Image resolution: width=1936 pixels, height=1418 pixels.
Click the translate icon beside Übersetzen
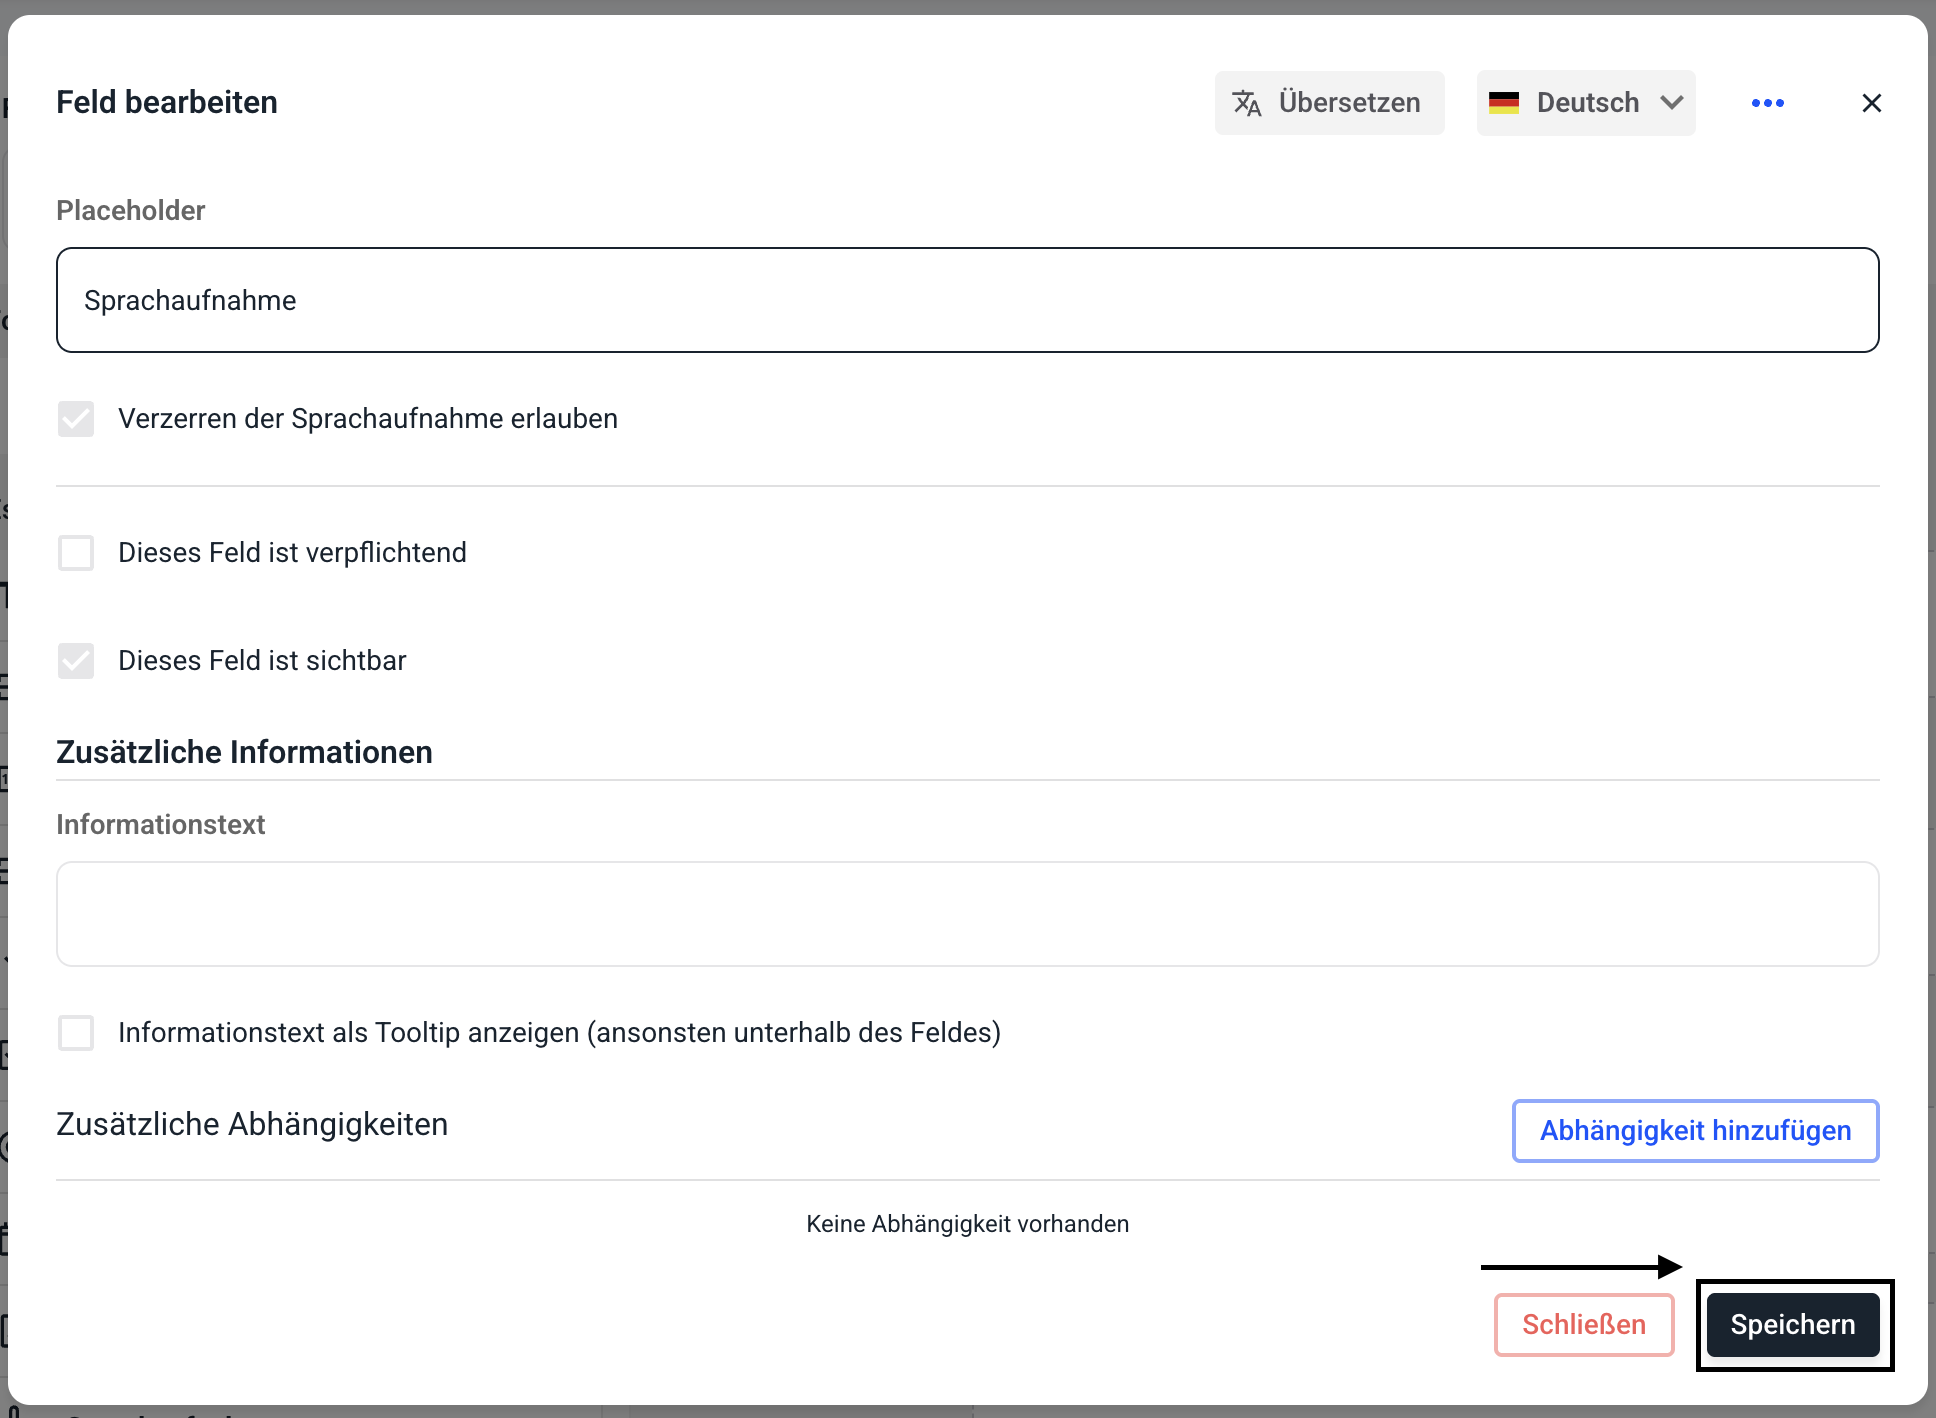1246,103
